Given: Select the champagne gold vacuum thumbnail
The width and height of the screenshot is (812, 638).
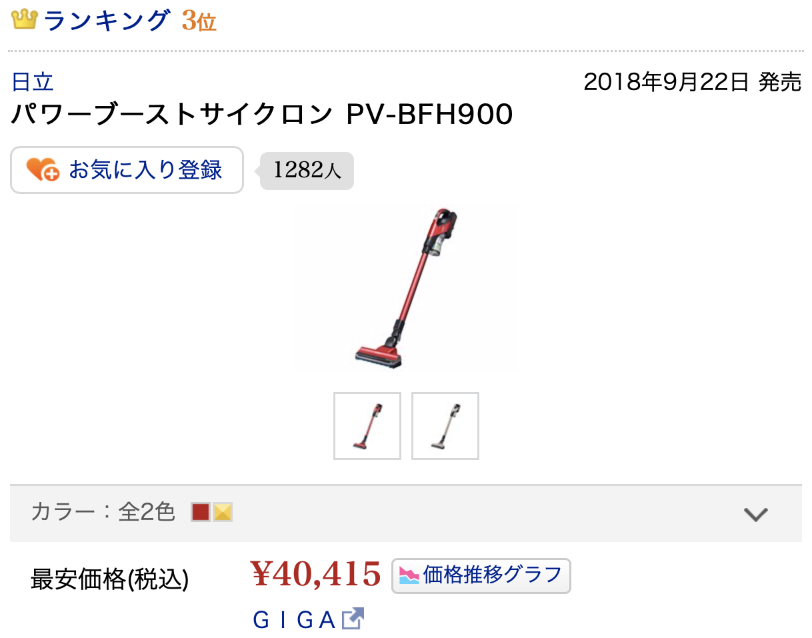Looking at the screenshot, I should tap(445, 426).
